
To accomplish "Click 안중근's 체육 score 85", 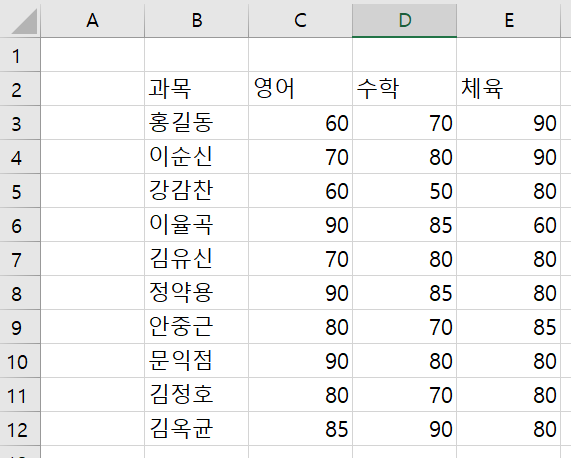I will (x=509, y=327).
